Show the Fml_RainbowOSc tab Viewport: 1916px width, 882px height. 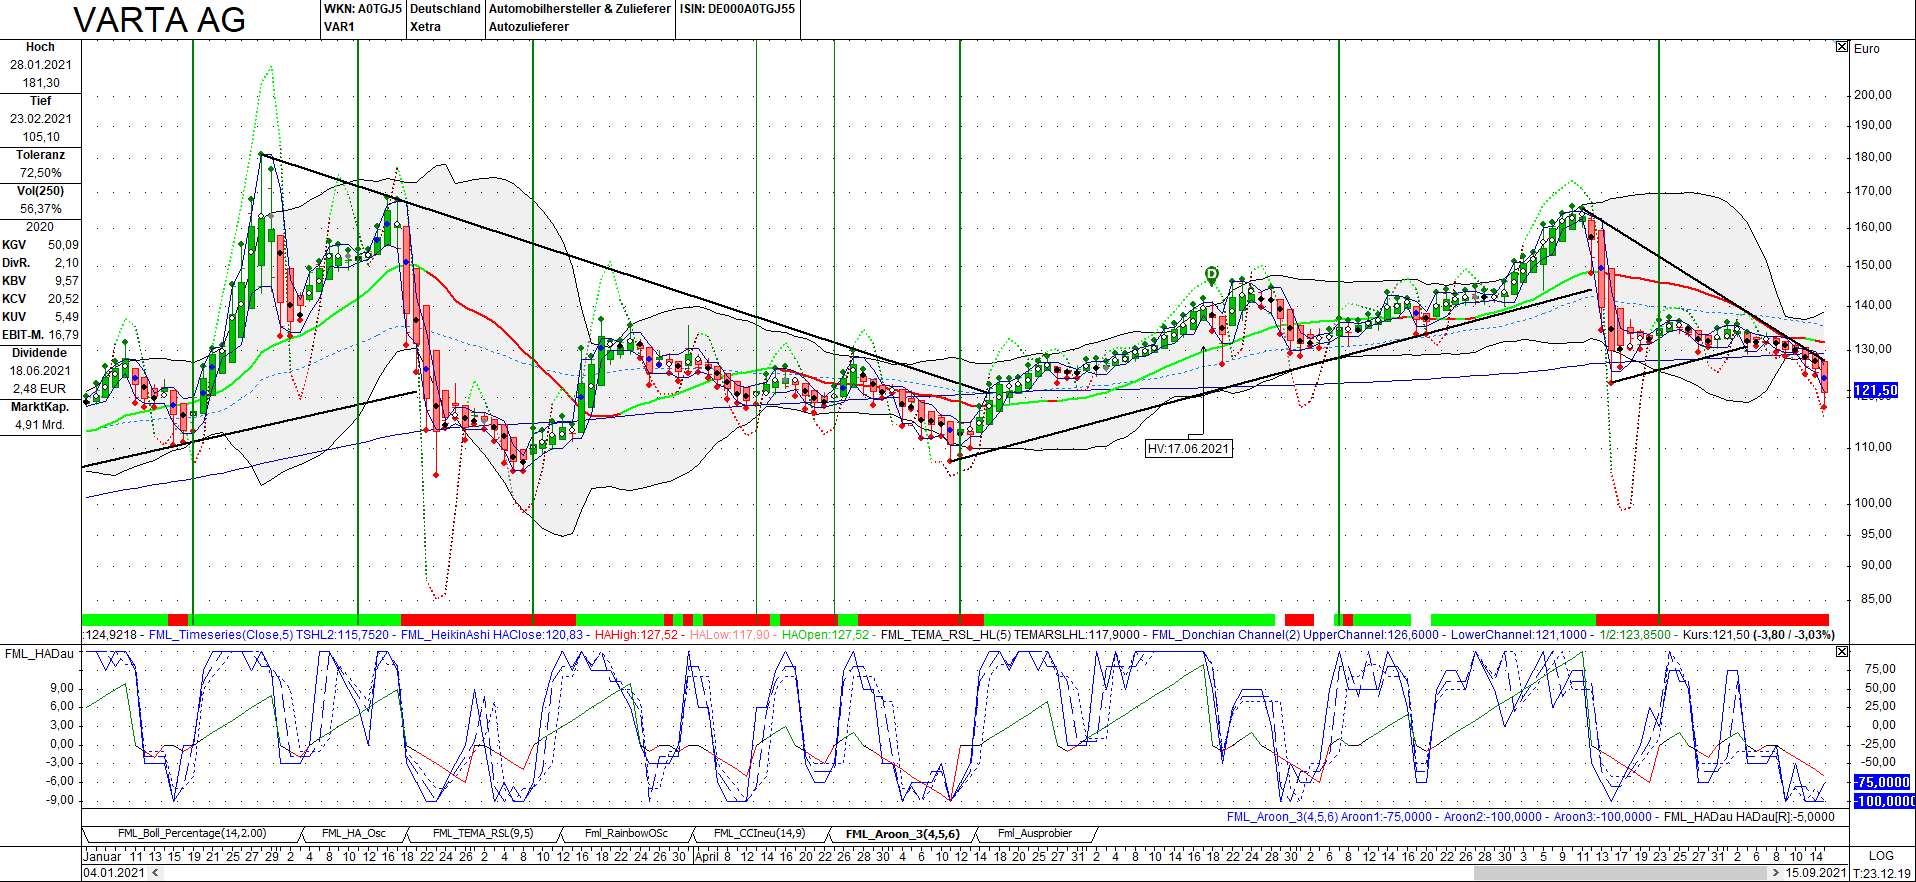[x=626, y=833]
